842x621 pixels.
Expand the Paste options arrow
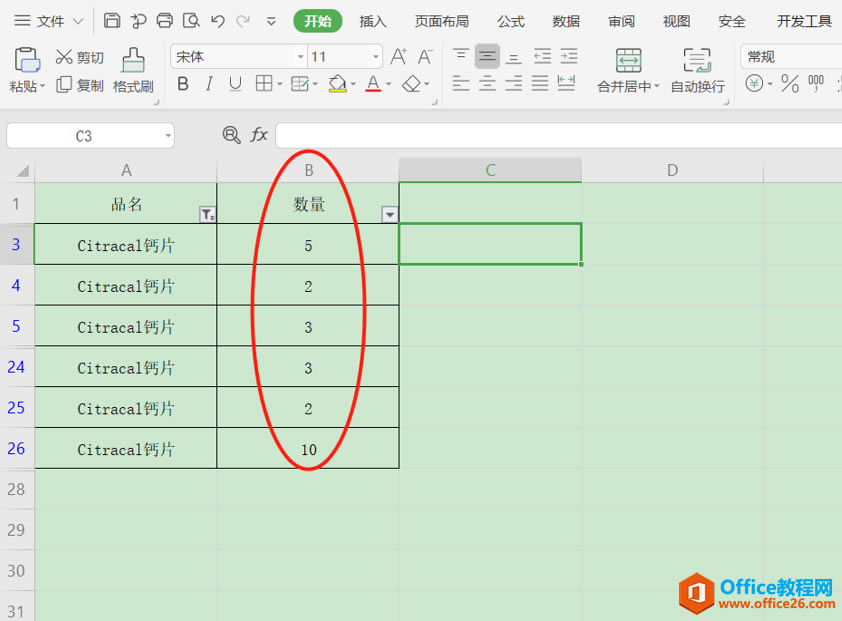point(42,86)
